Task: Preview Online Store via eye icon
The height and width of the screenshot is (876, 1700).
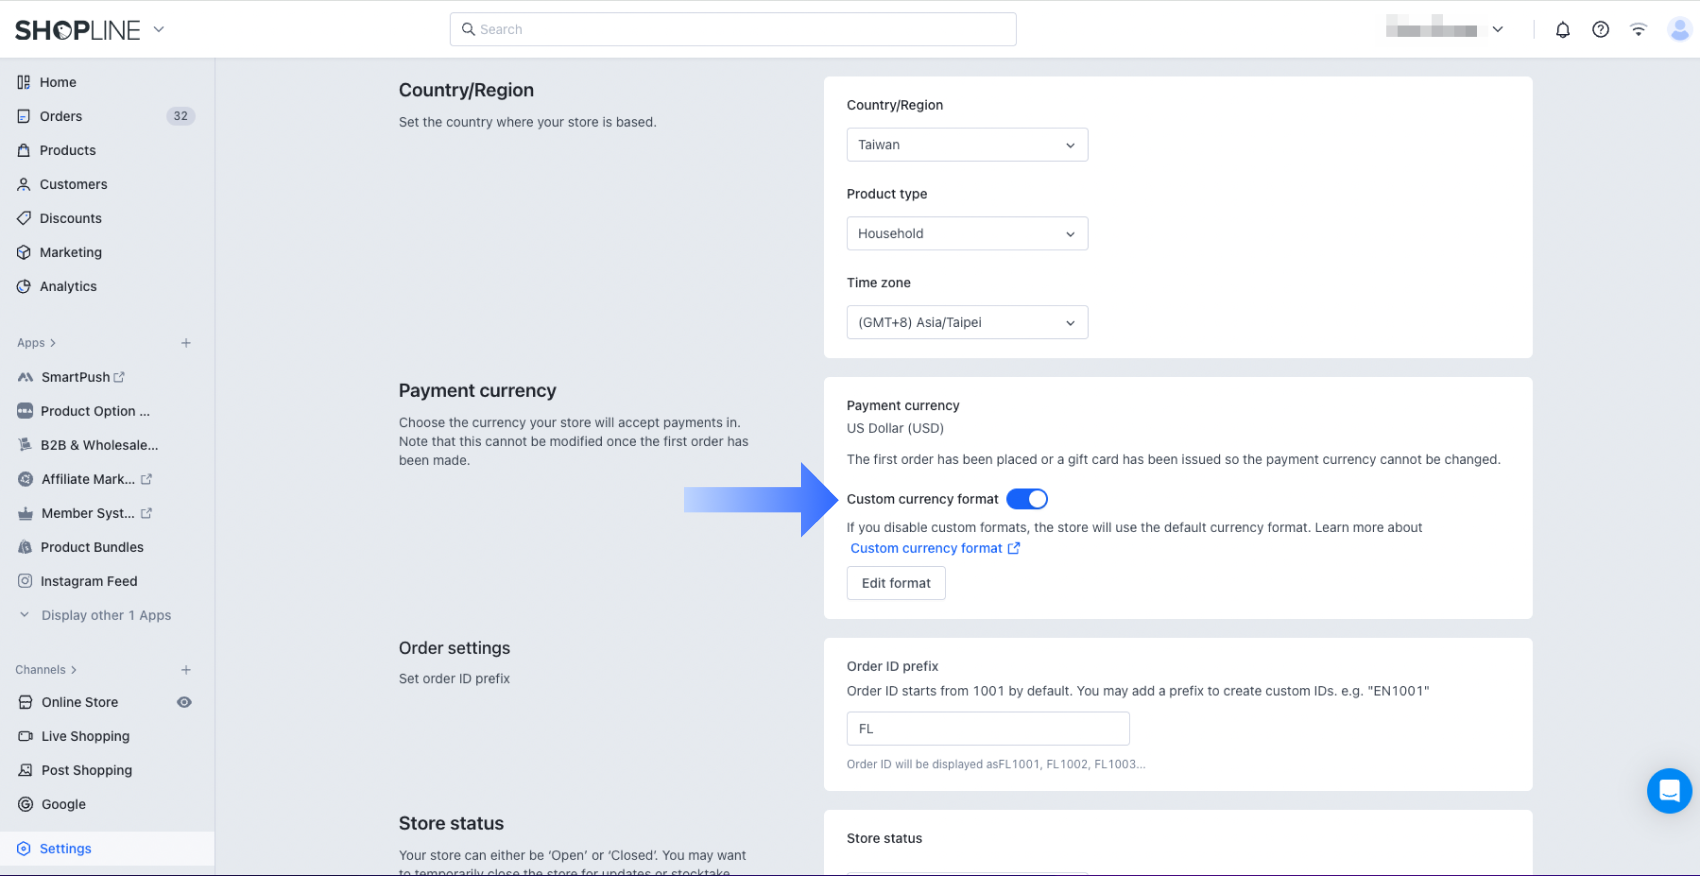Action: [x=184, y=702]
